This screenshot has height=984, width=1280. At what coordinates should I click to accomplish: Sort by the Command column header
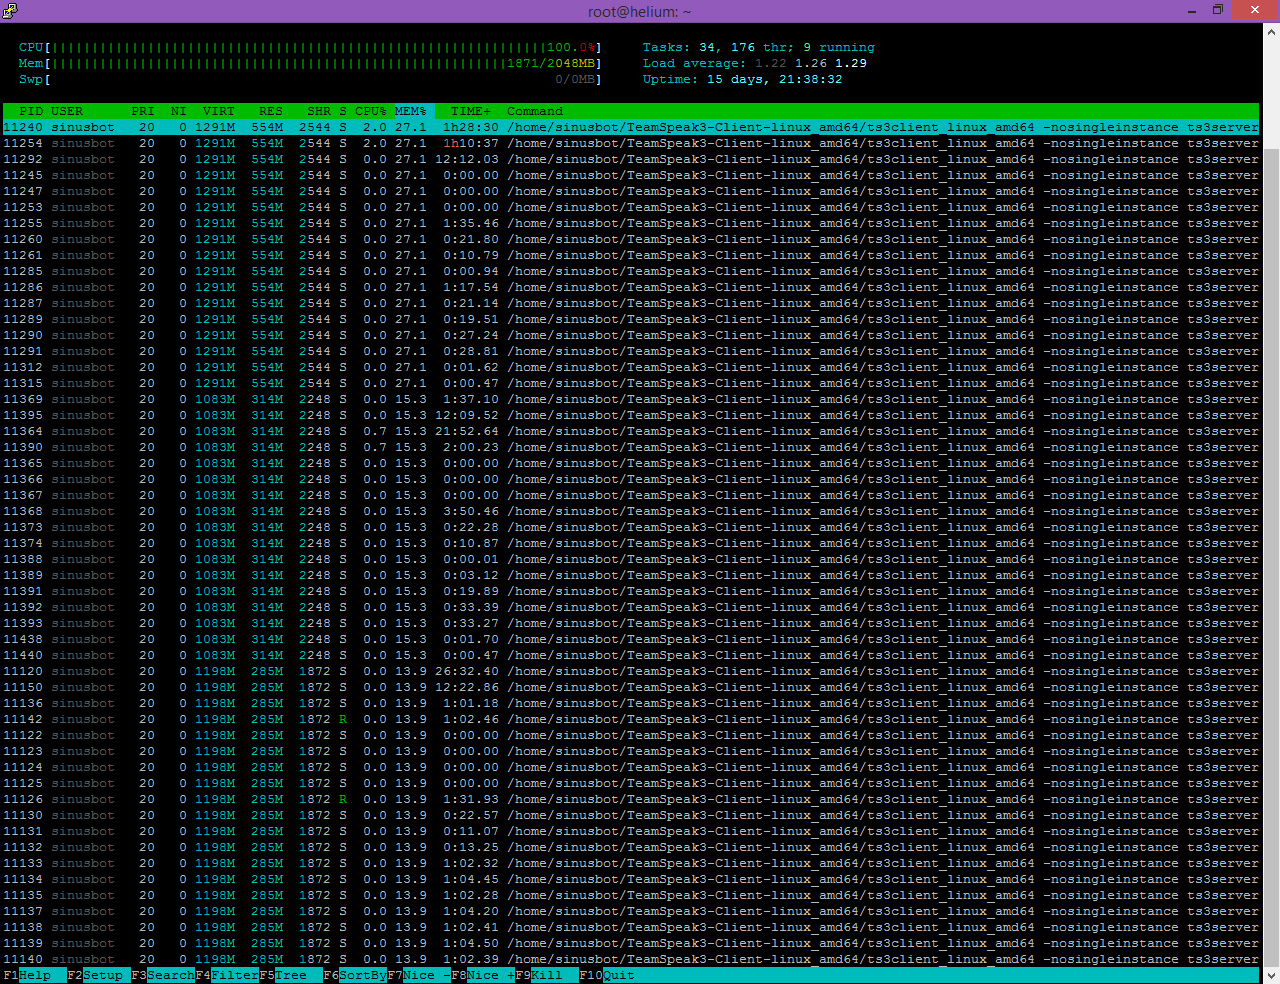(535, 111)
